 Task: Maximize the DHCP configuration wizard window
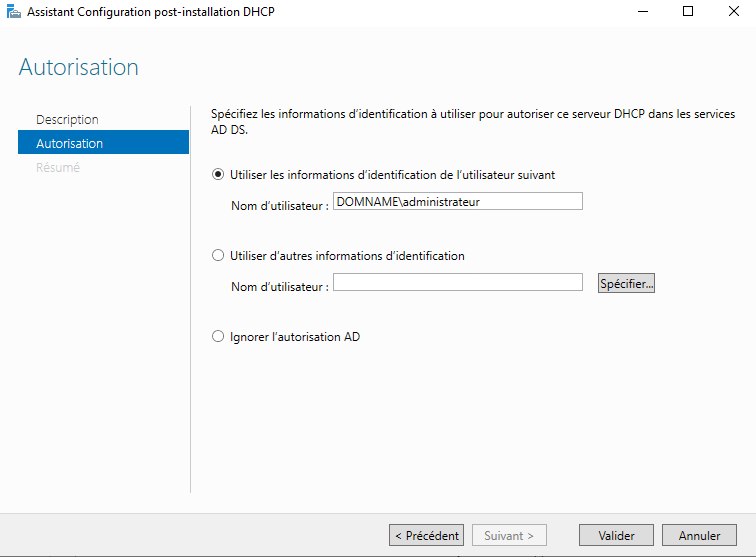[x=687, y=12]
